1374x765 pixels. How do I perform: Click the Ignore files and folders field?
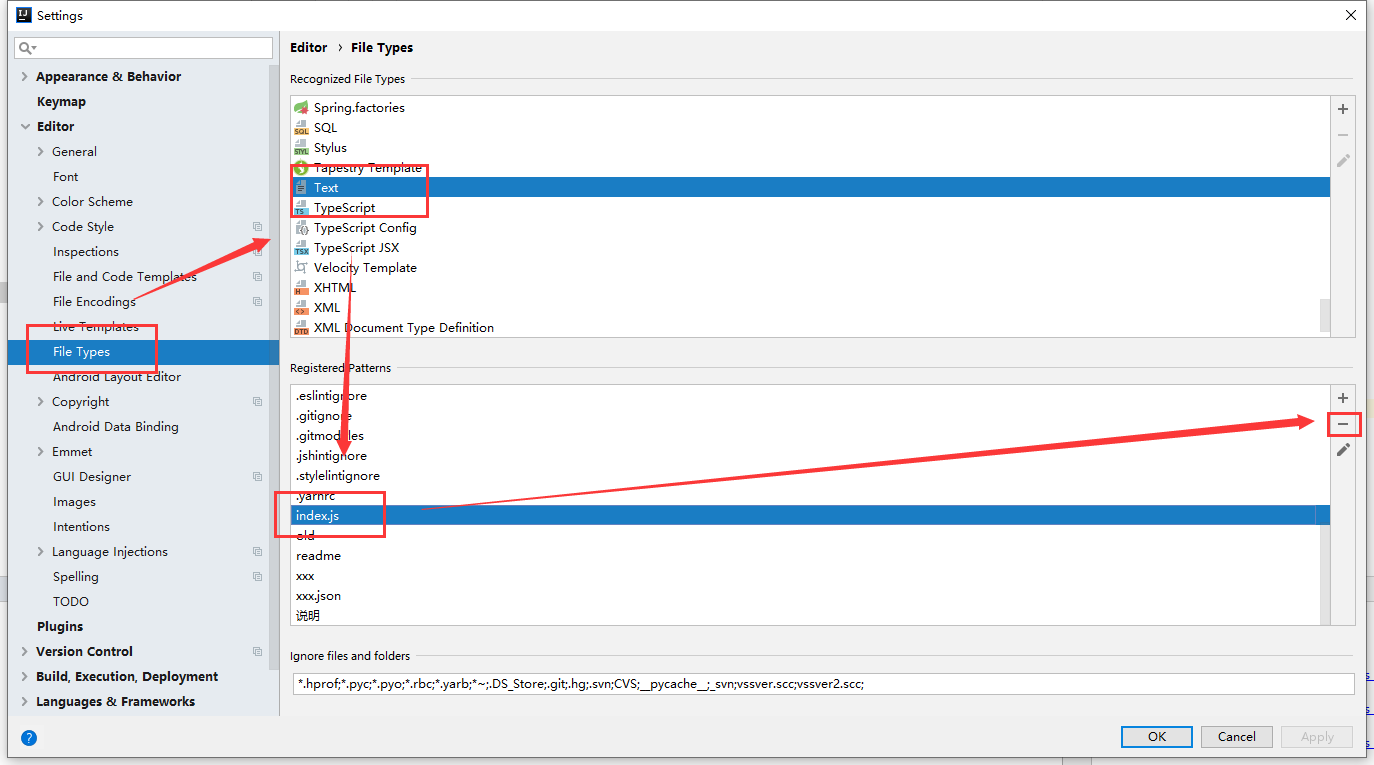pyautogui.click(x=820, y=684)
